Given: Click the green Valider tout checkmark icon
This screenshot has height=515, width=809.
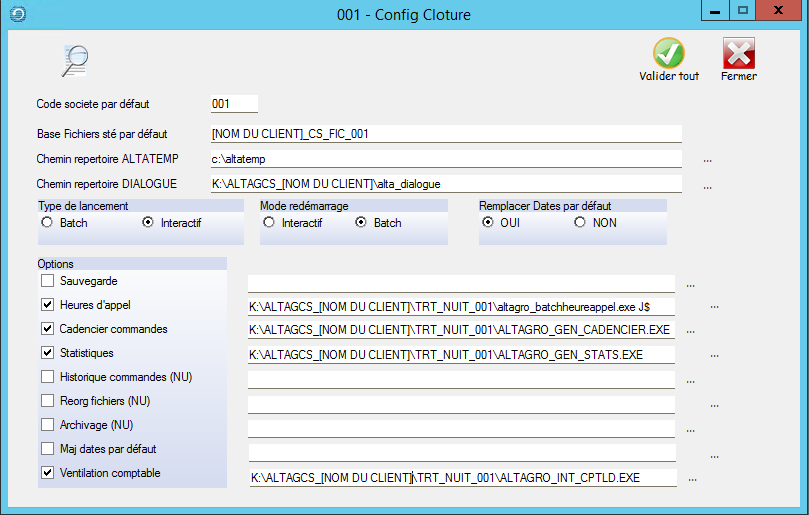Looking at the screenshot, I should (668, 54).
